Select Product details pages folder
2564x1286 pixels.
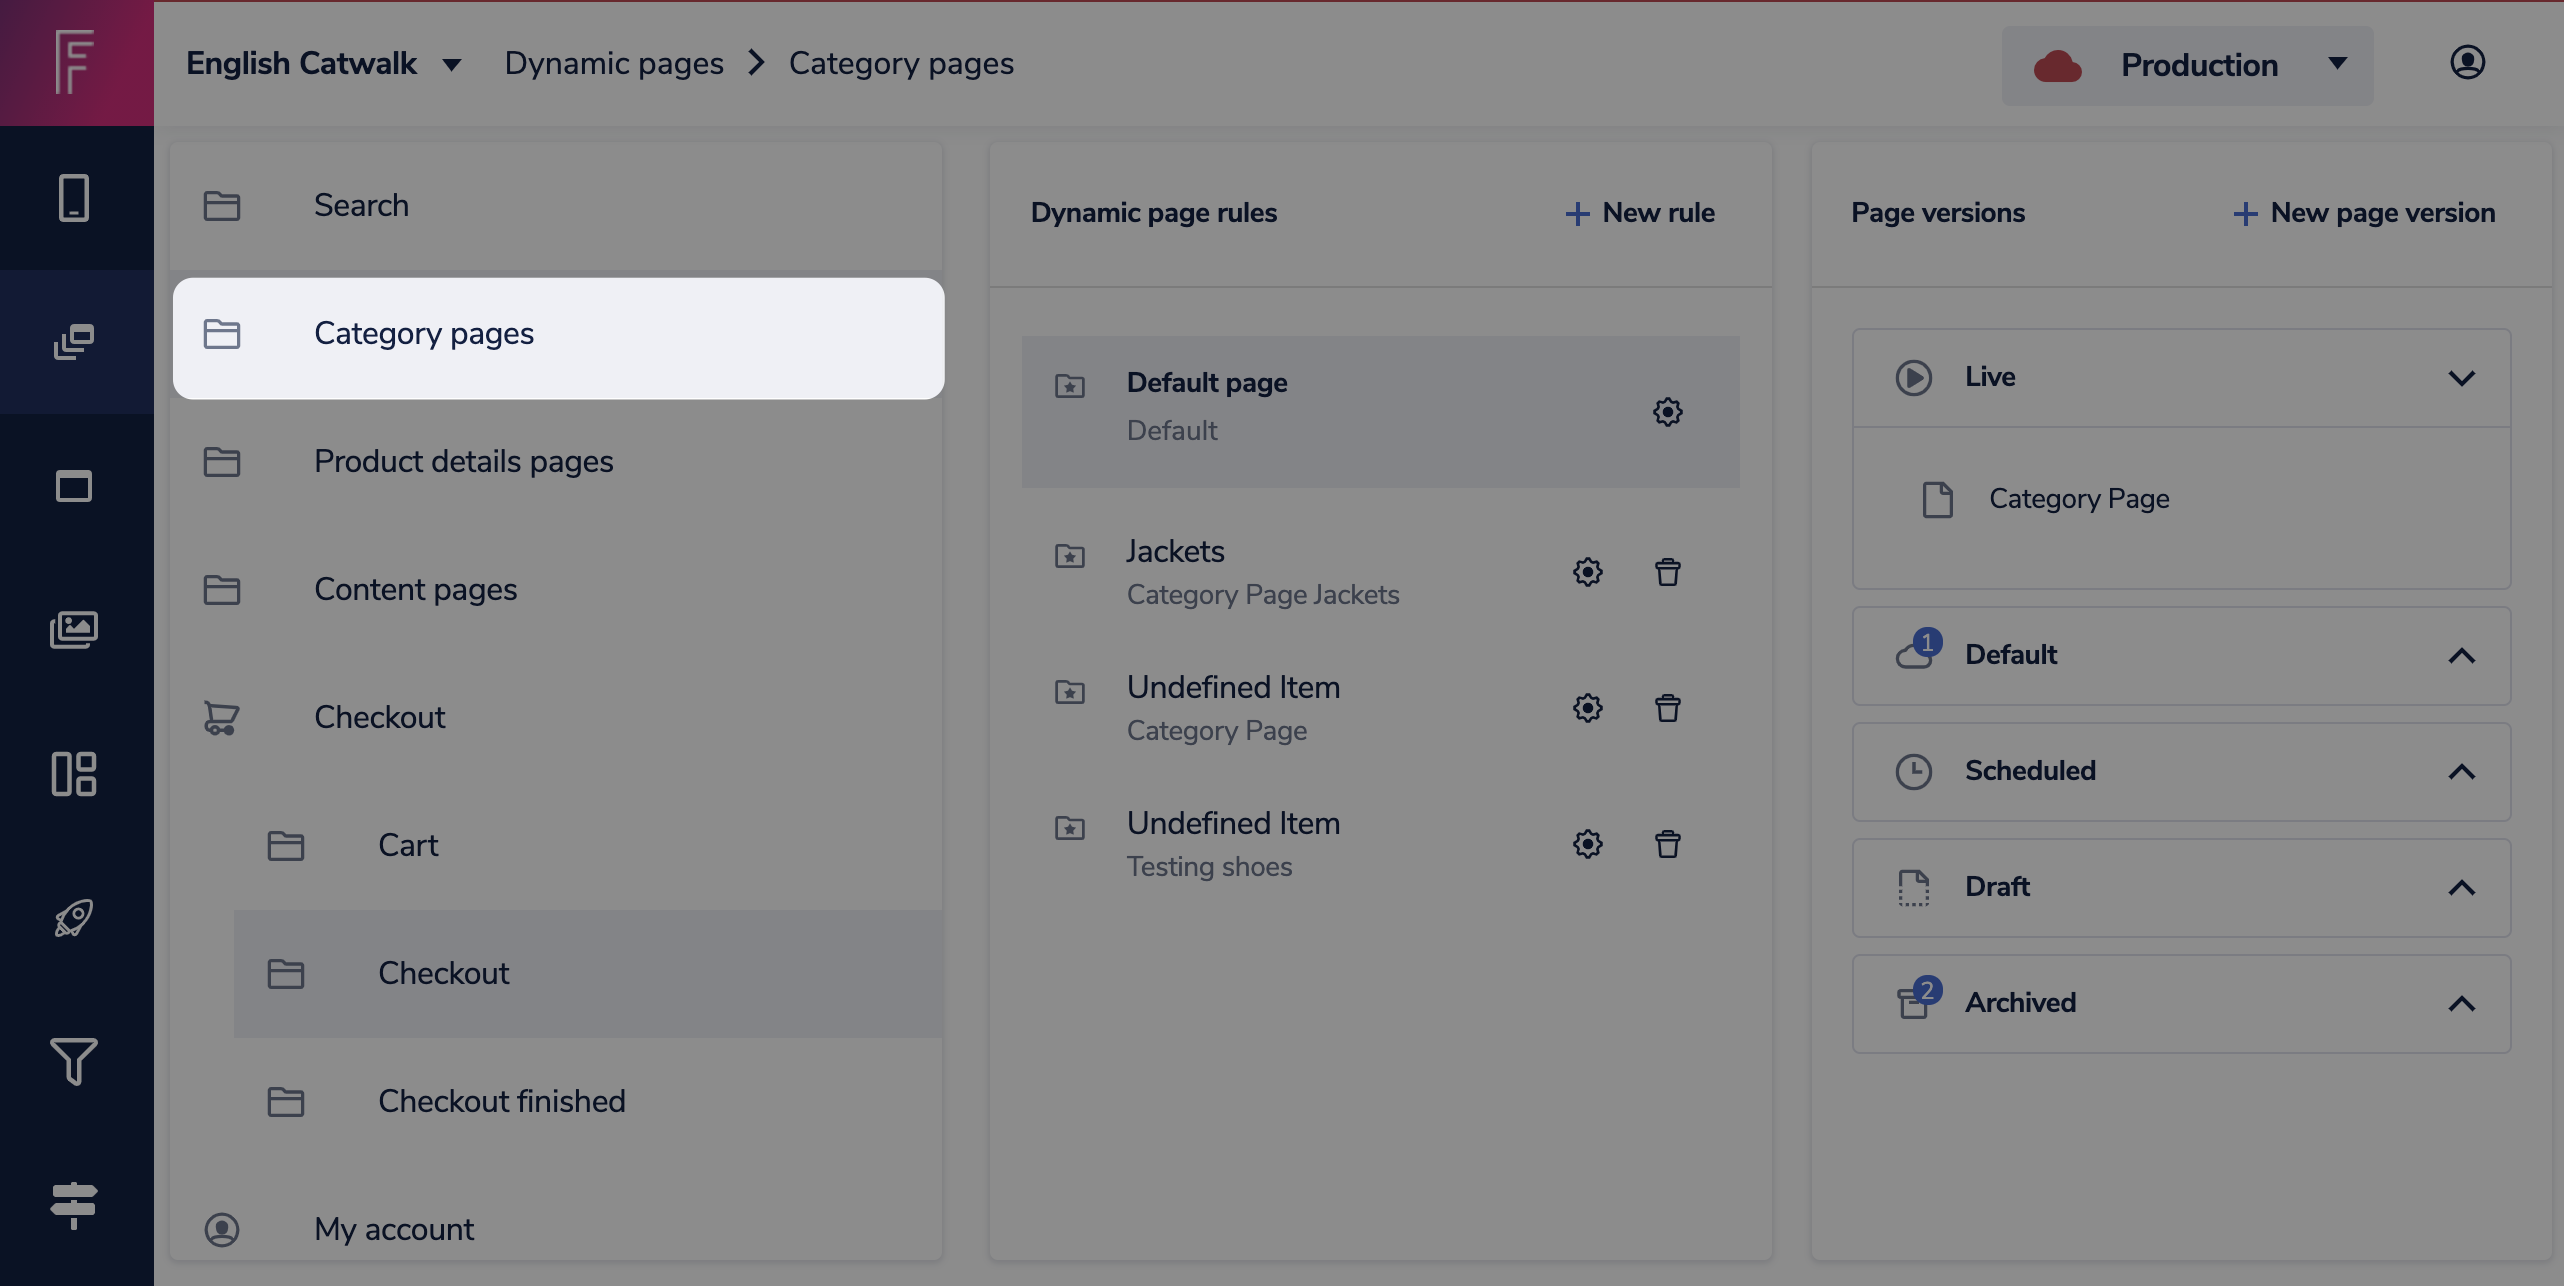click(x=558, y=462)
